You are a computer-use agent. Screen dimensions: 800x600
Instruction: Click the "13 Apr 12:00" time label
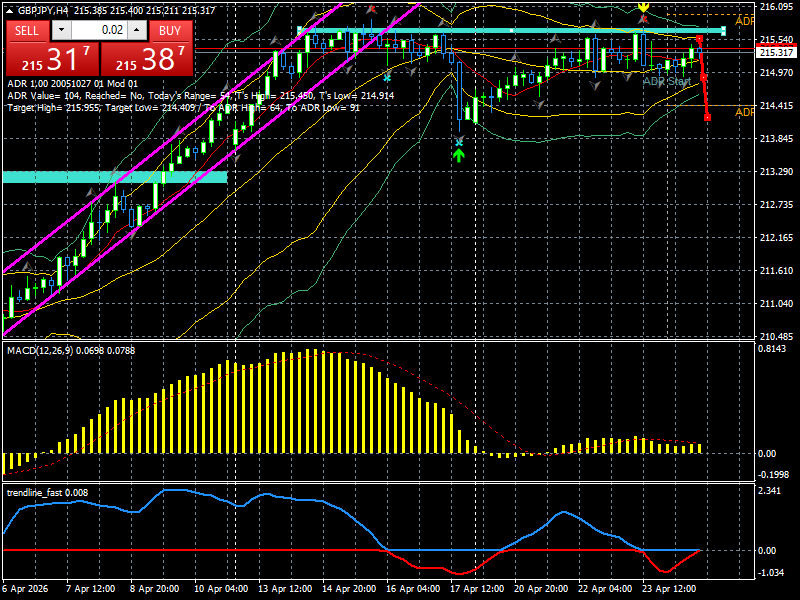285,589
